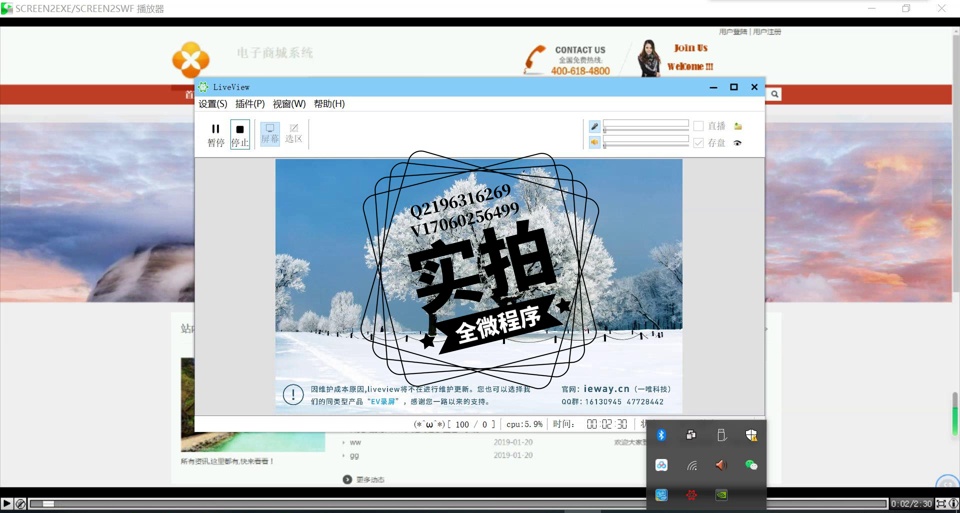
Task: Click the WeChat tray icon
Action: click(x=751, y=465)
